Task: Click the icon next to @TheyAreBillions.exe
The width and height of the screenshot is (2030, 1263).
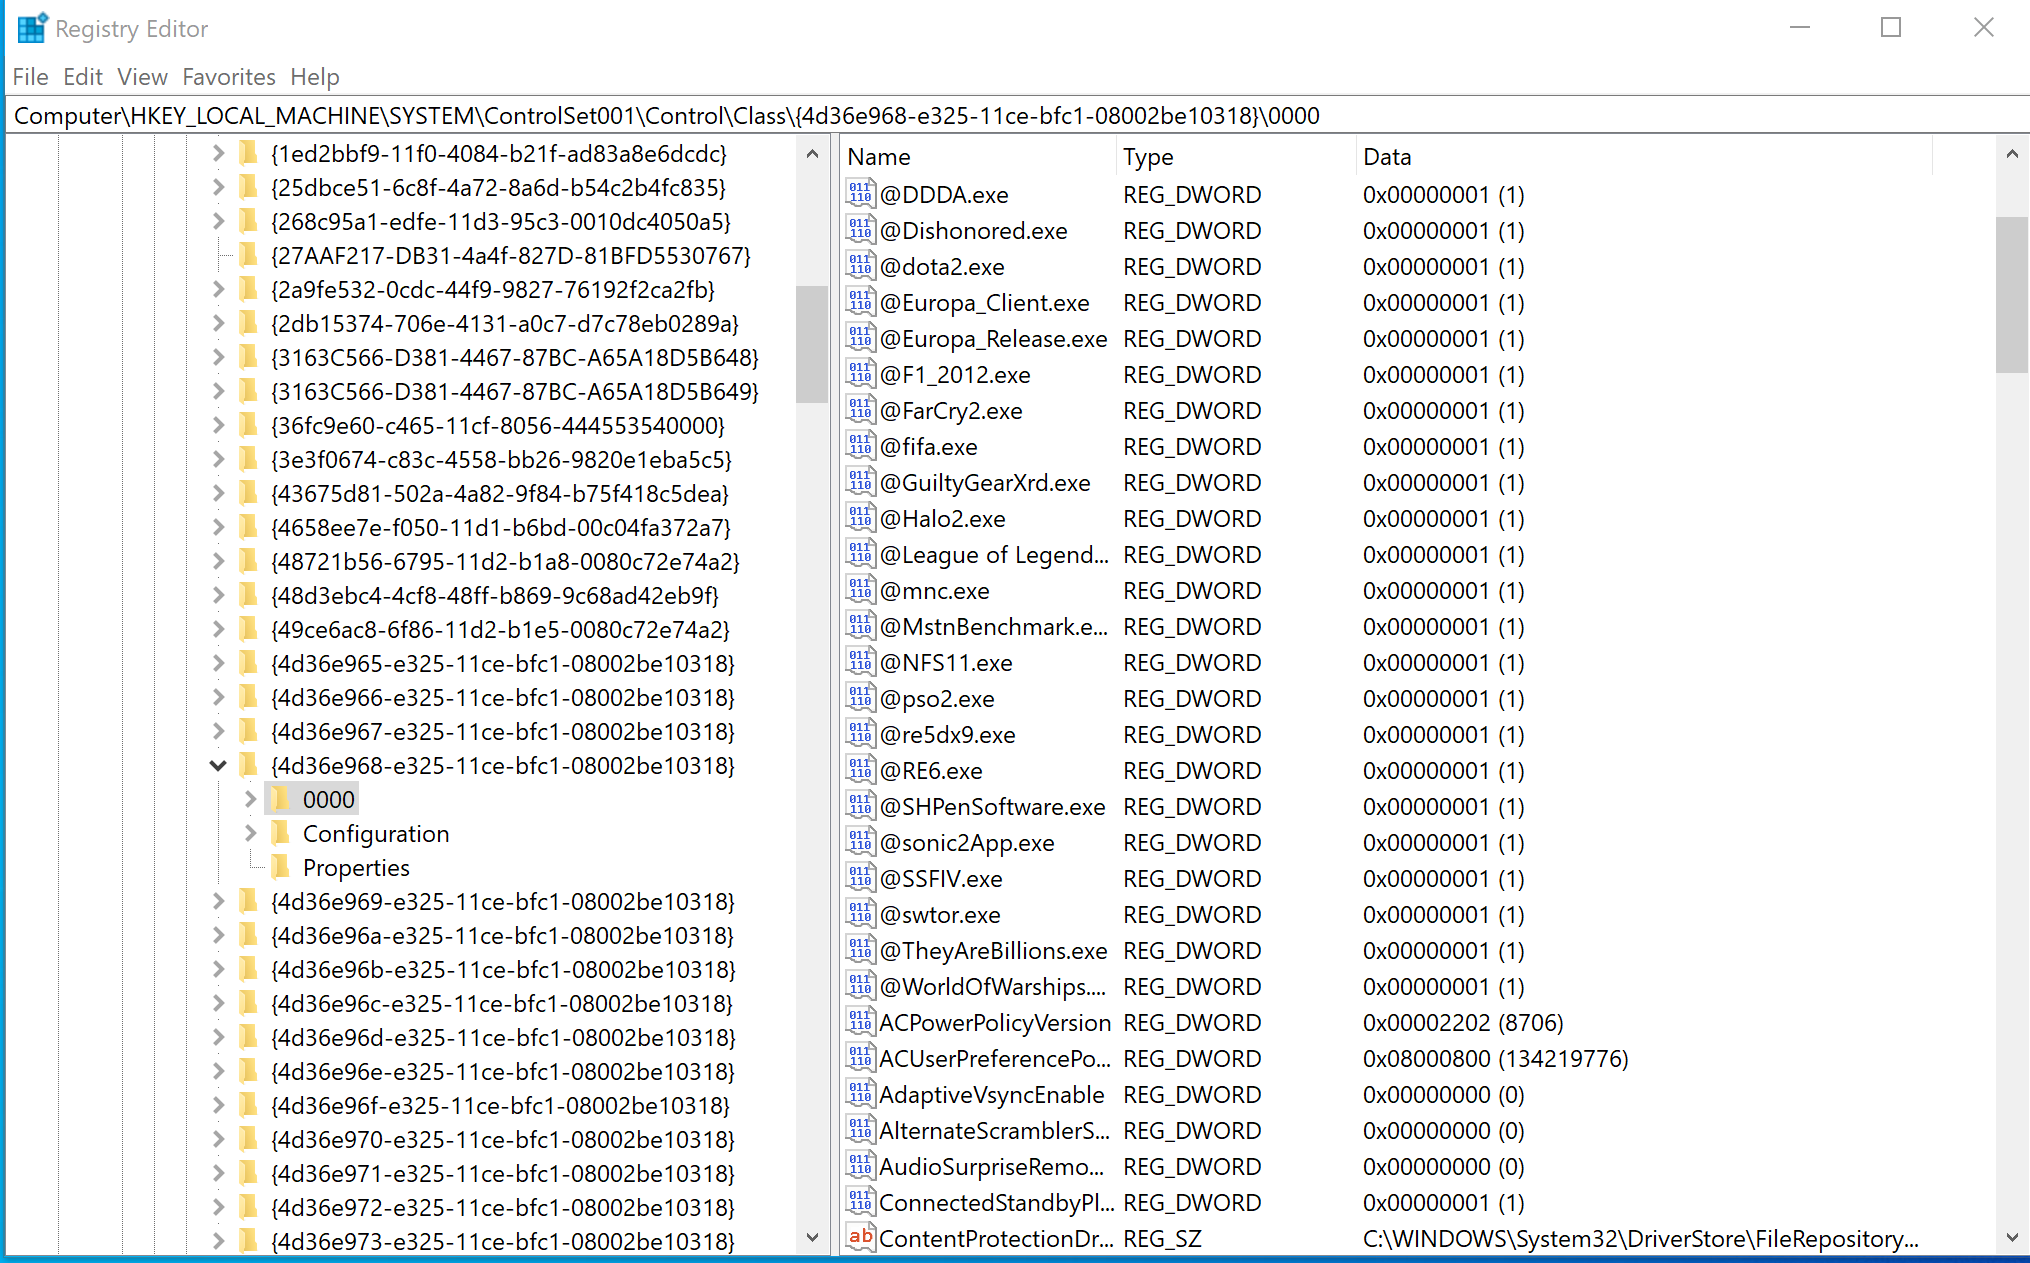Action: point(860,950)
